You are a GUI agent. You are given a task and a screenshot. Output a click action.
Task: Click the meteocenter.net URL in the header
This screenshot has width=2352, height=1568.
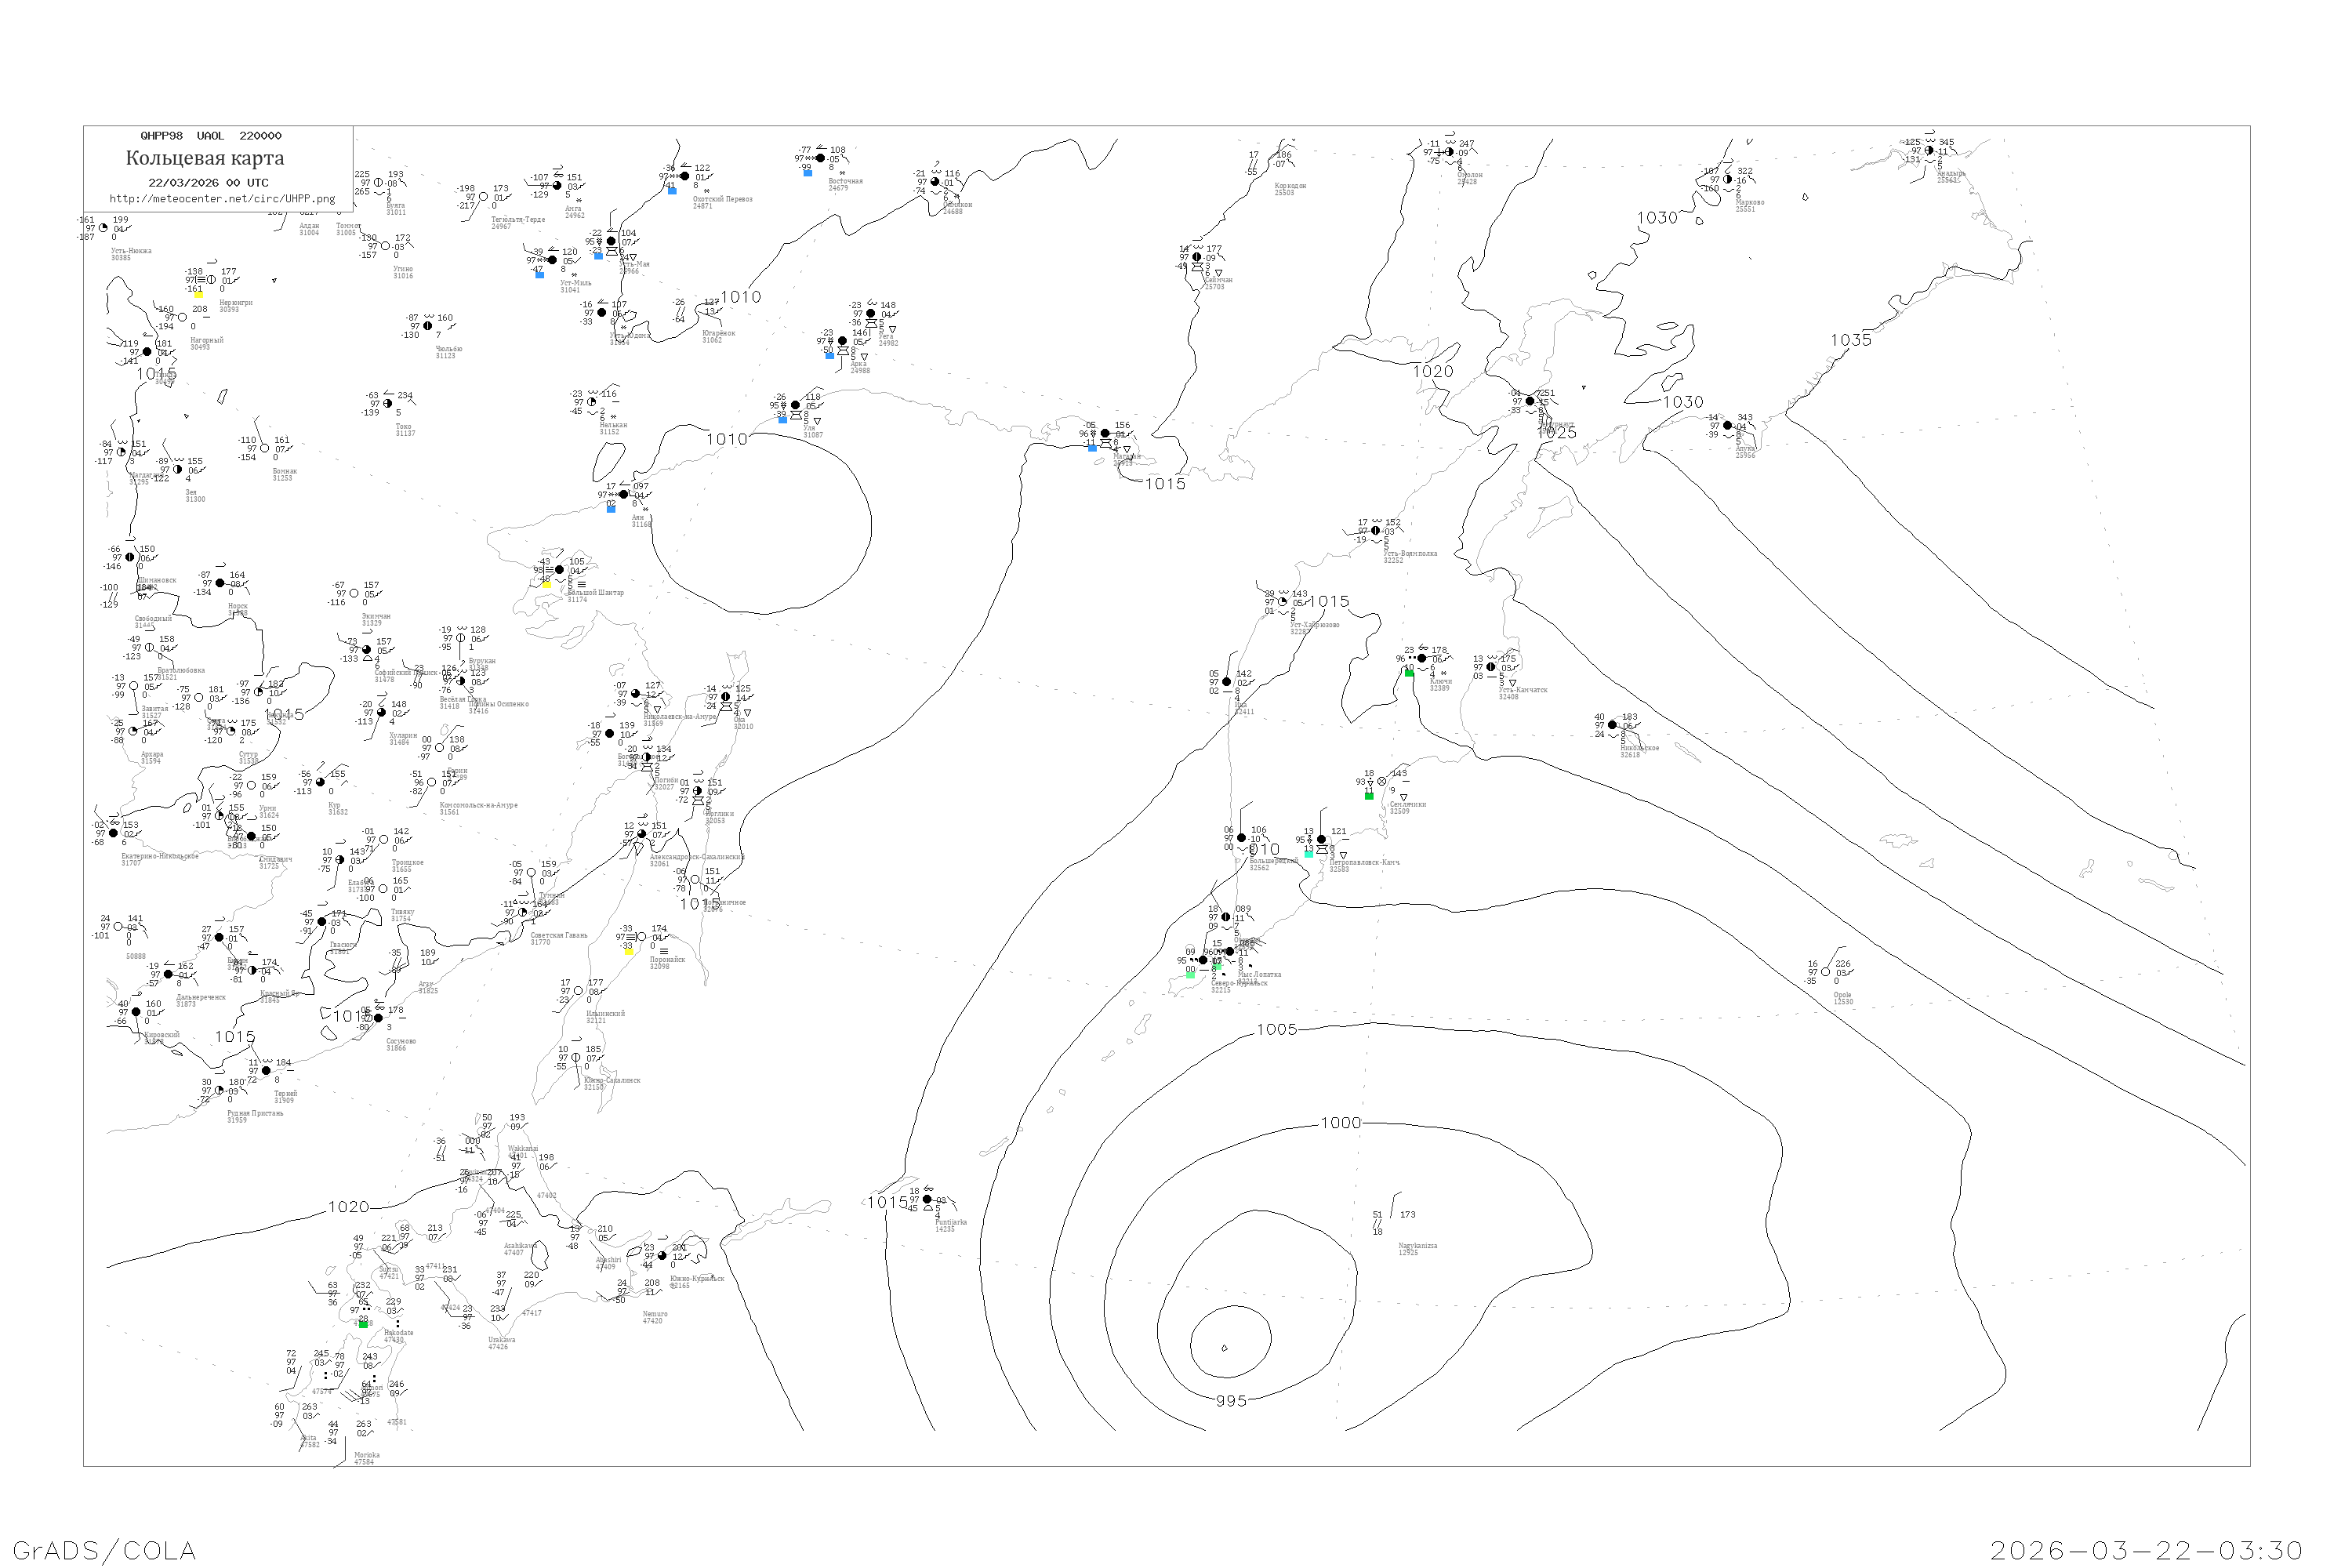pyautogui.click(x=222, y=198)
